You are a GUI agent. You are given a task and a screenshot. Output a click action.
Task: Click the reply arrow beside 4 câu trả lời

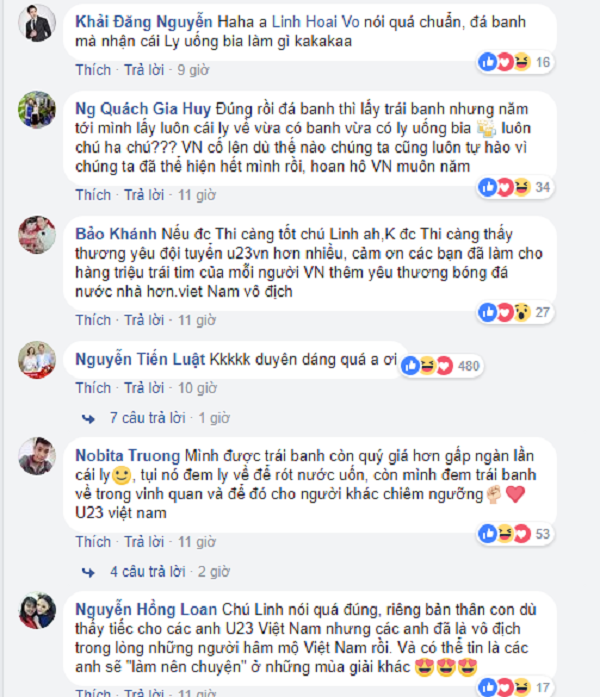[x=88, y=572]
